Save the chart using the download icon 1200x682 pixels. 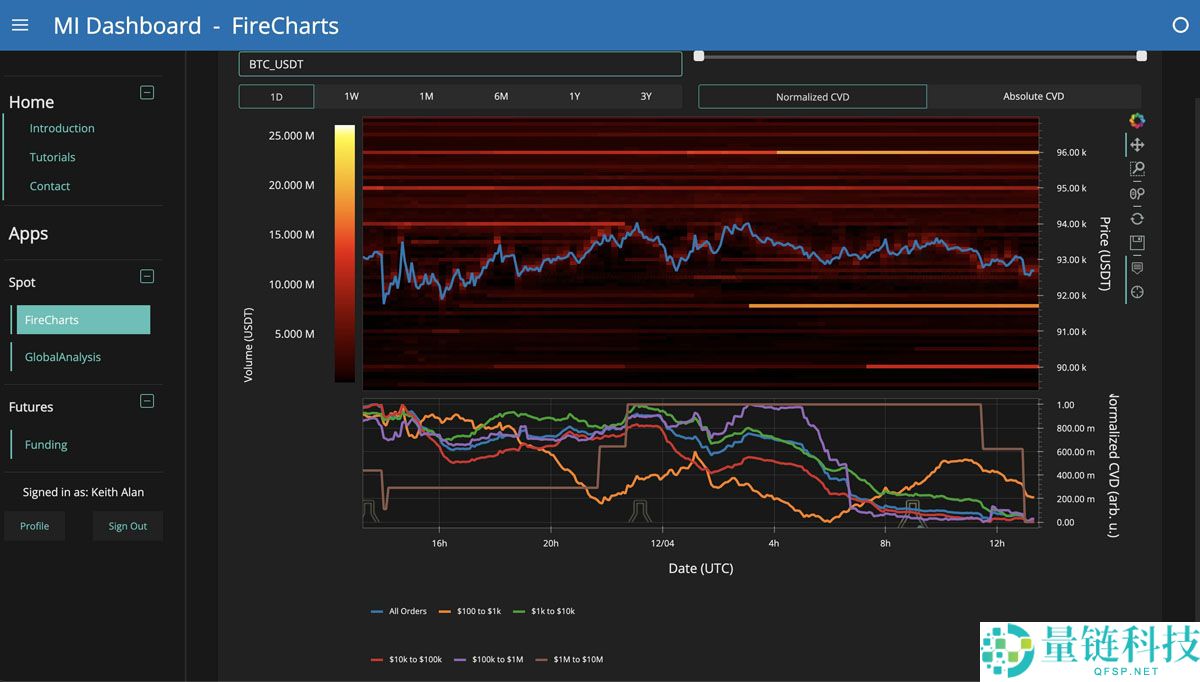pyautogui.click(x=1136, y=242)
